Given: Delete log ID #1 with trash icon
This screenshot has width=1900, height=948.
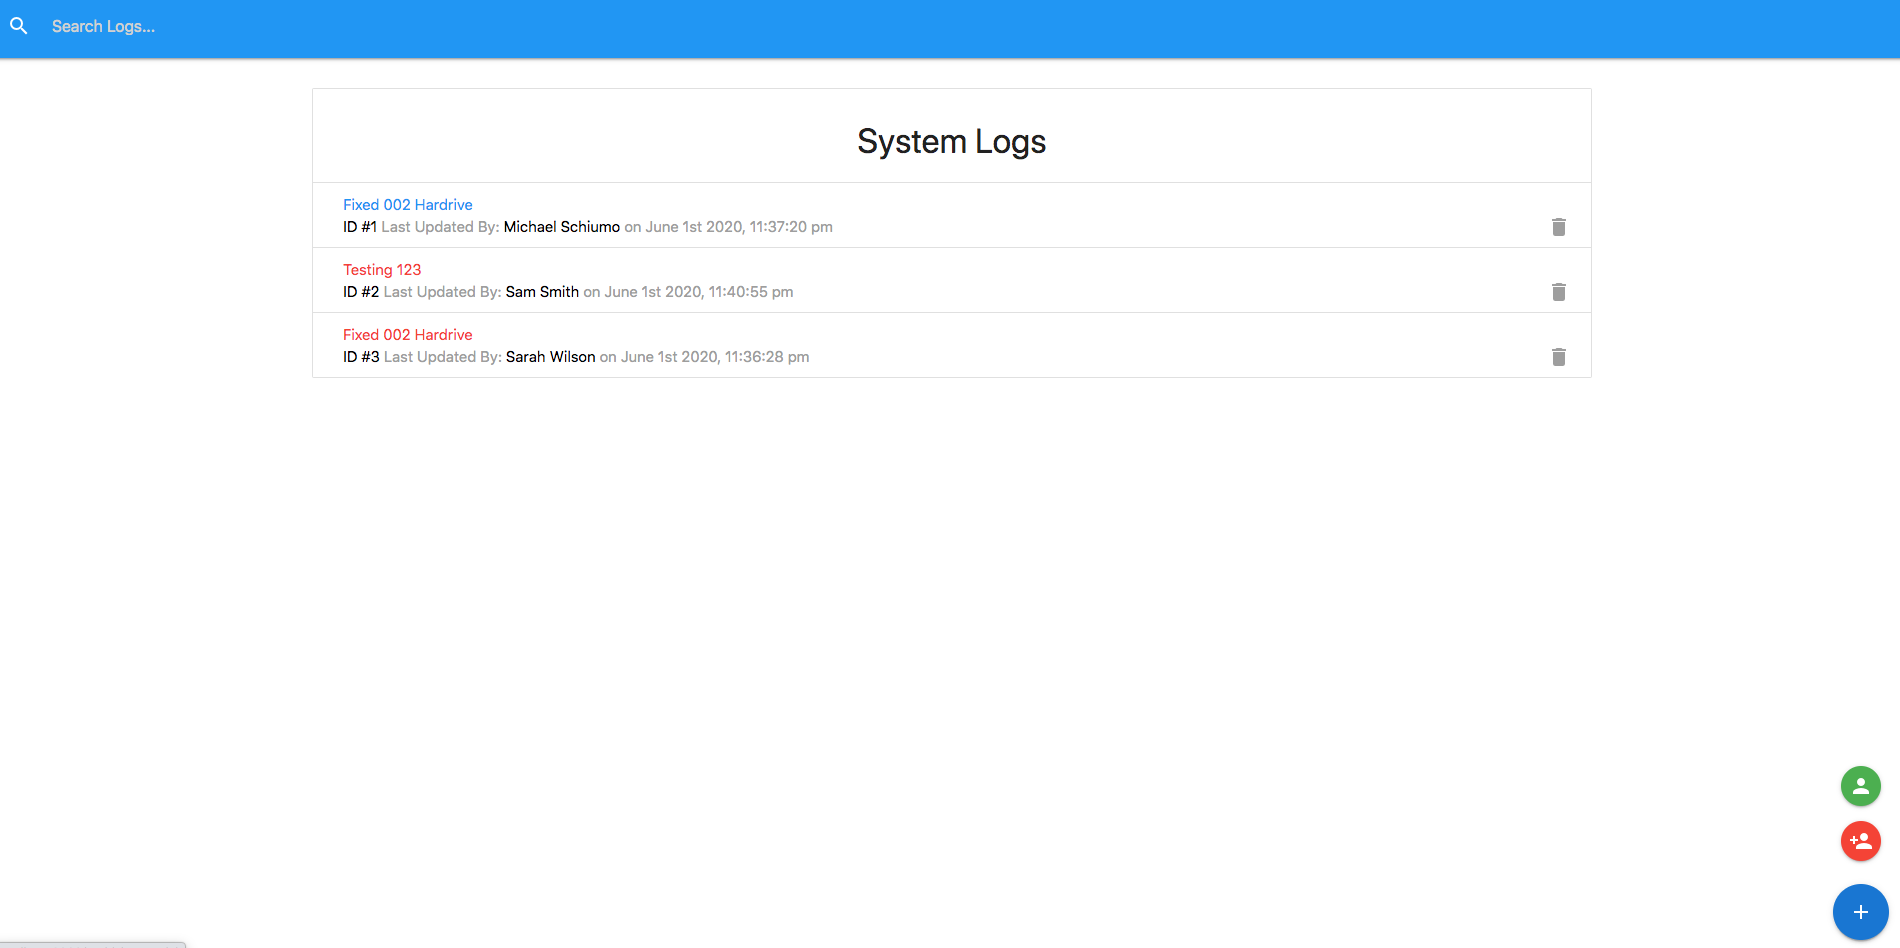Looking at the screenshot, I should (1559, 227).
